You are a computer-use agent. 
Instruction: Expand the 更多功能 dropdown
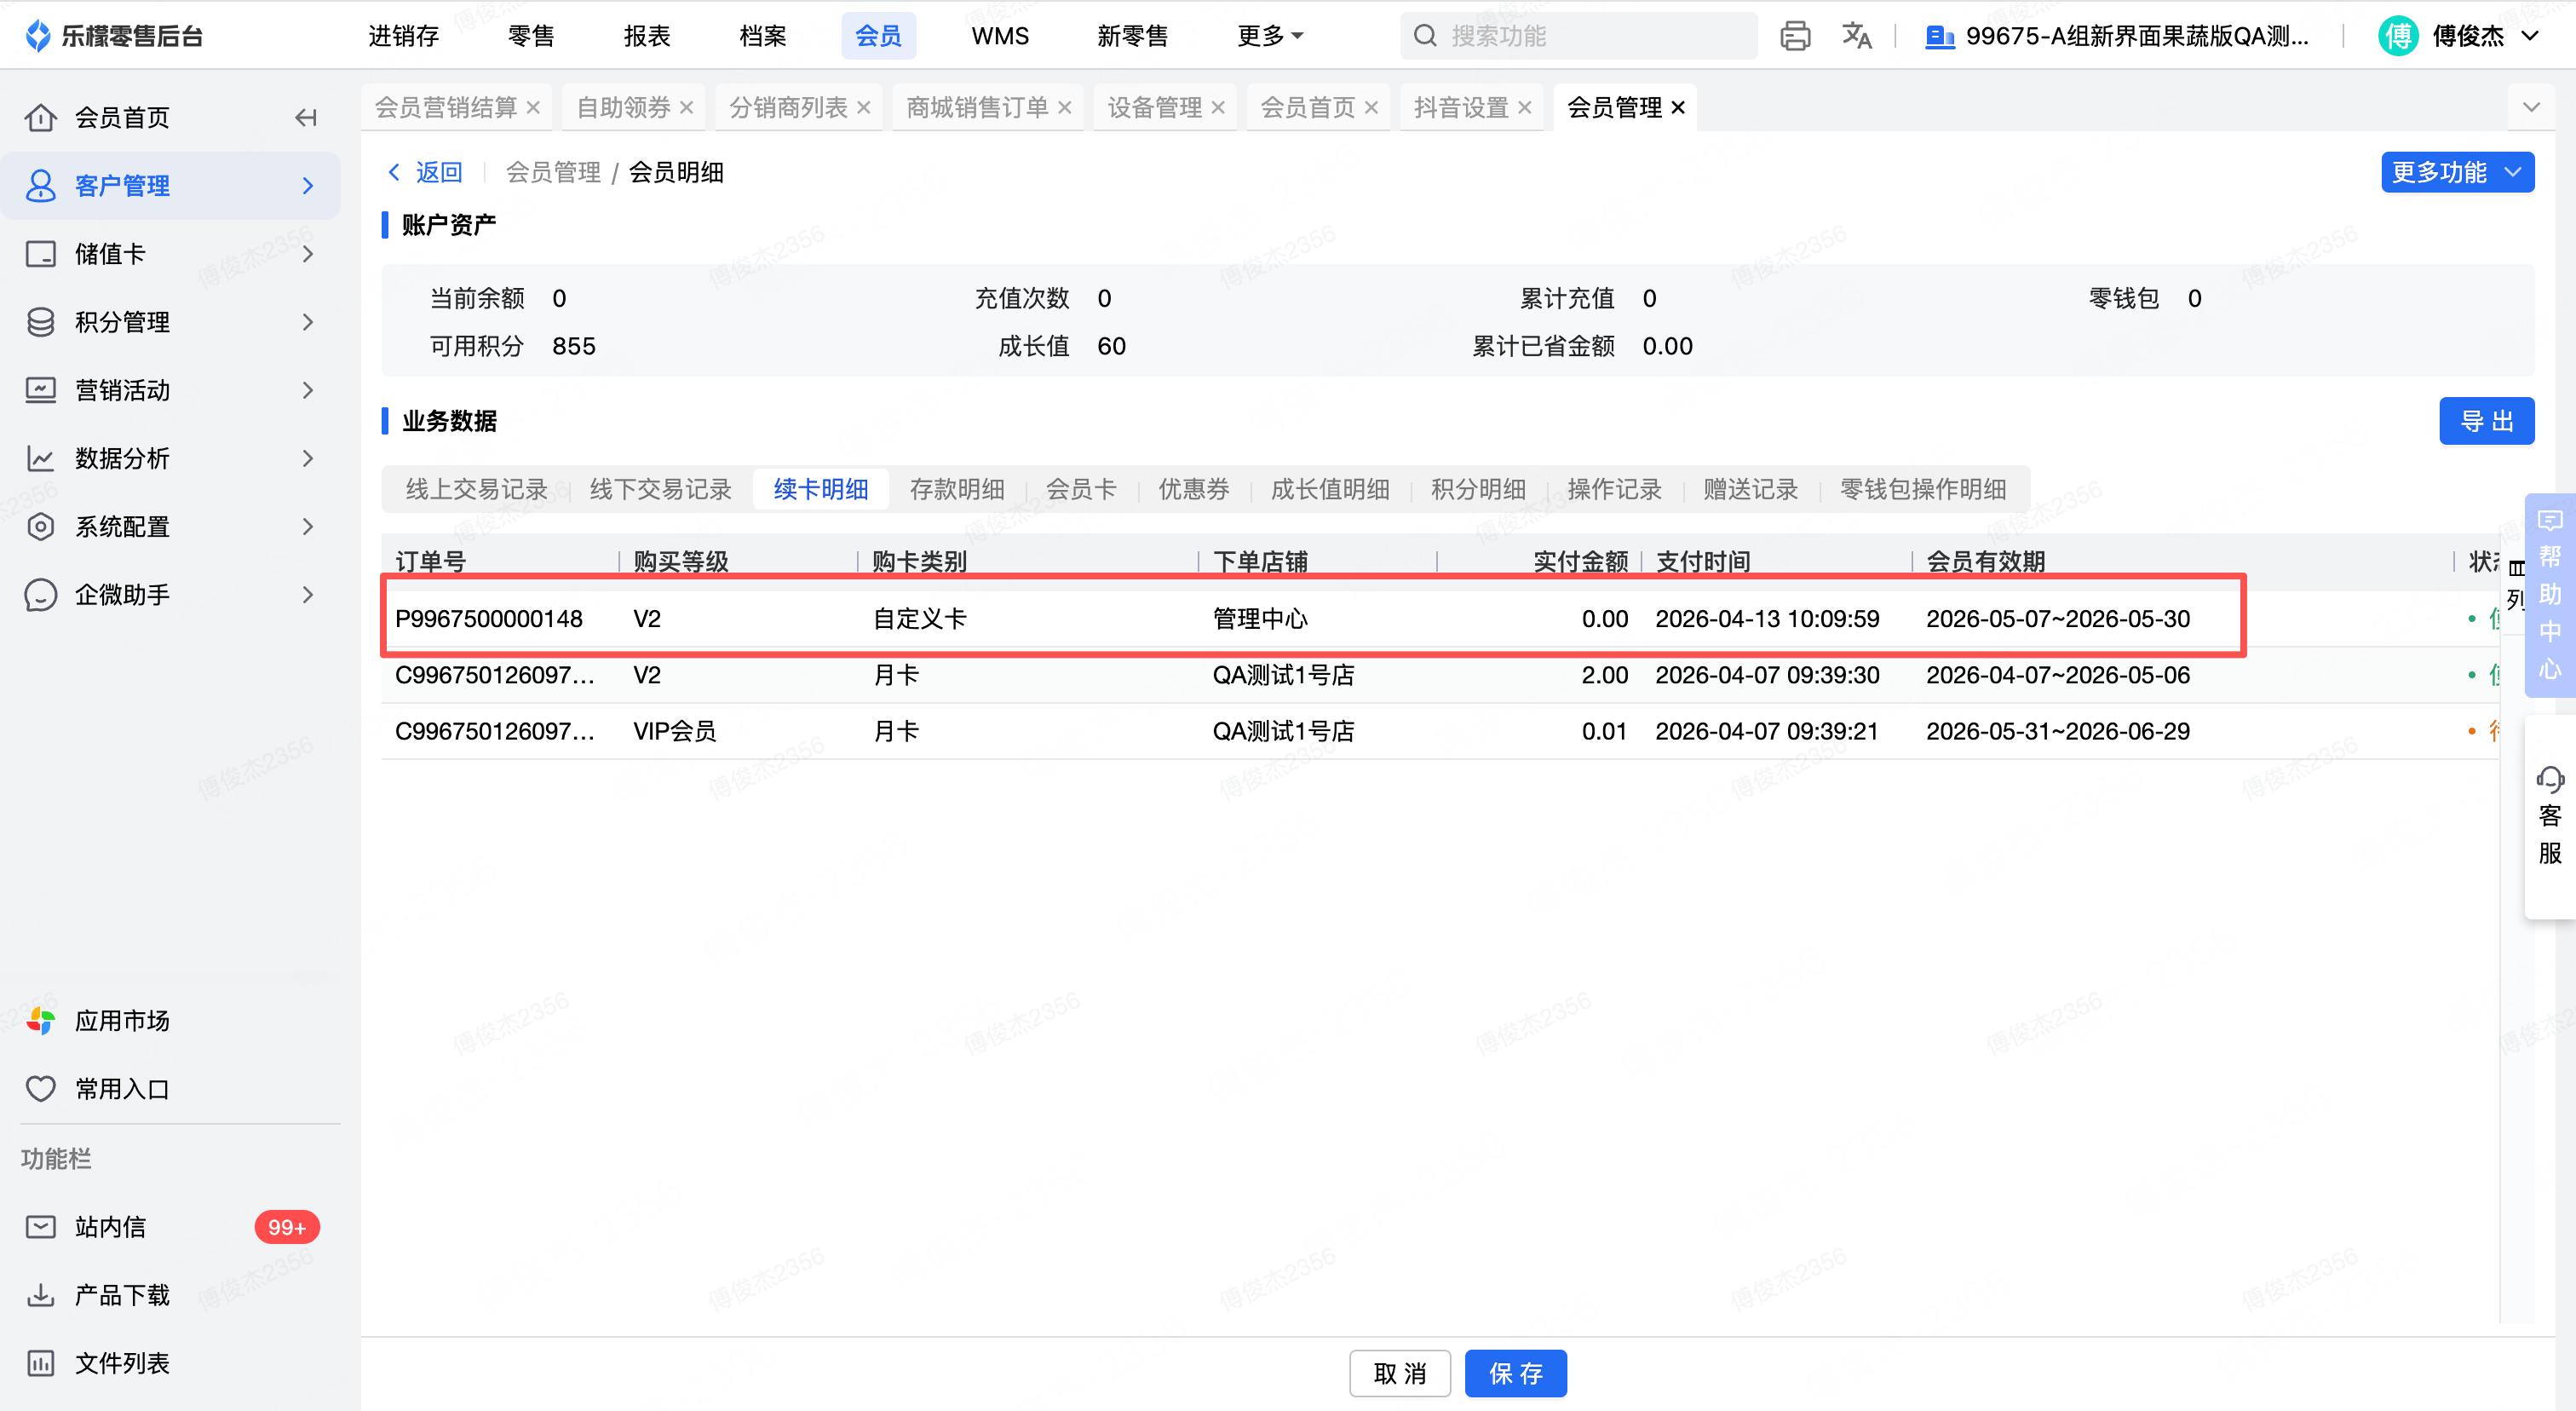pyautogui.click(x=2457, y=173)
